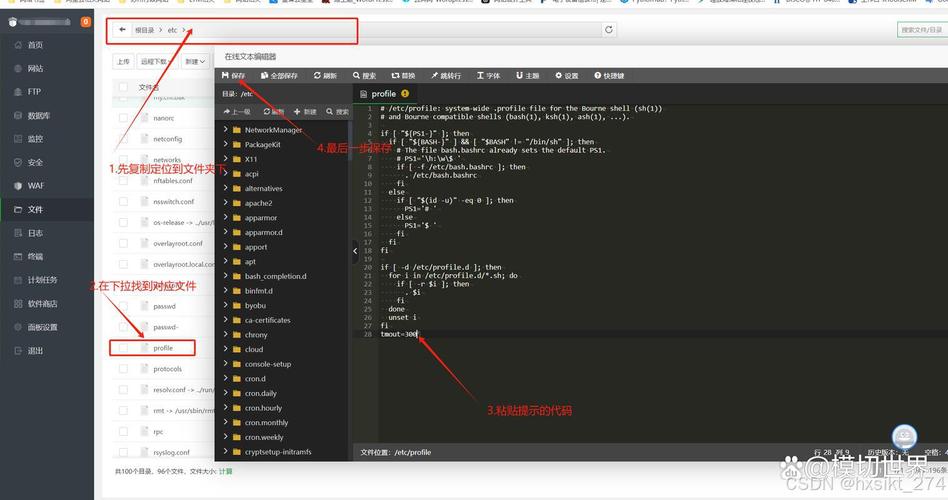Switch to the profile editor tab
Screen dimensions: 948x500
[x=384, y=94]
